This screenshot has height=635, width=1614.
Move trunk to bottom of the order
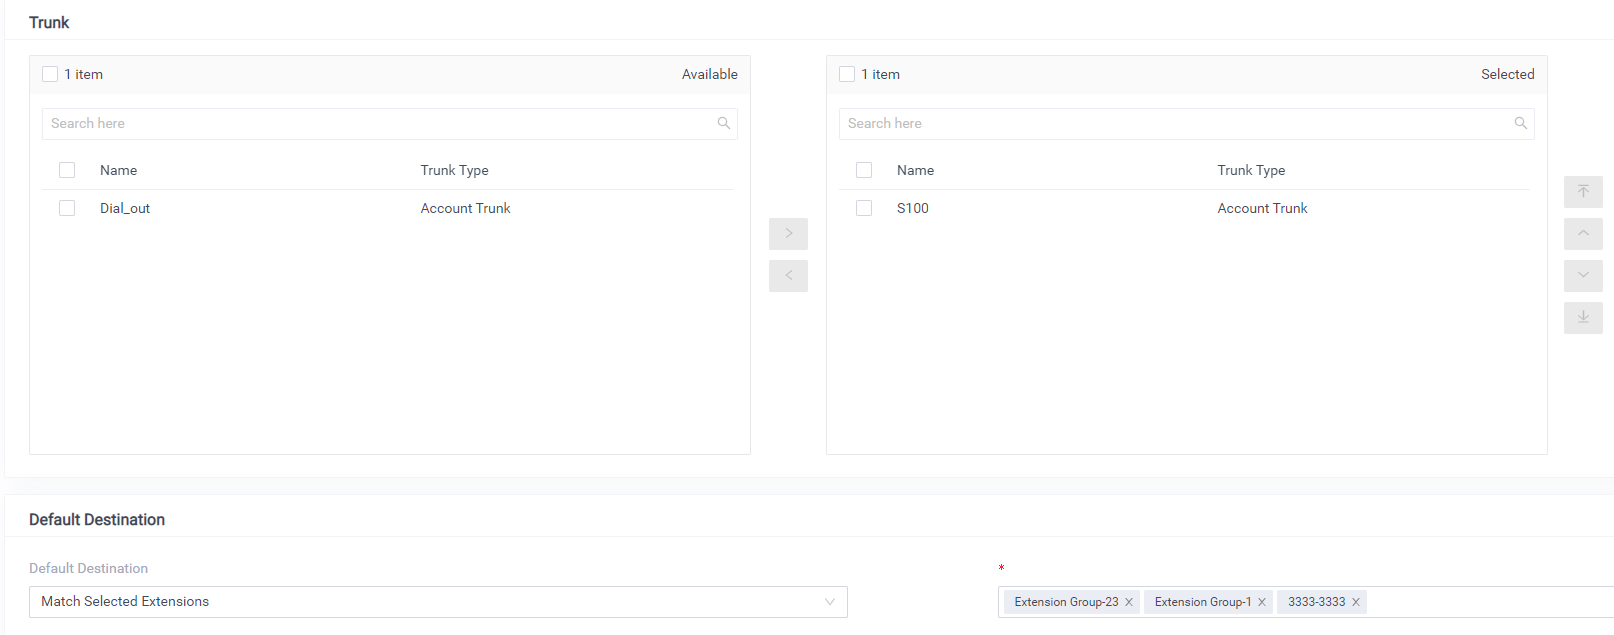1583,318
